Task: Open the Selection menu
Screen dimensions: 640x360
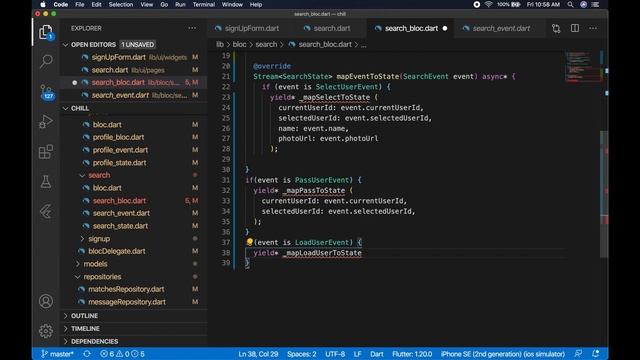Action: (120, 4)
